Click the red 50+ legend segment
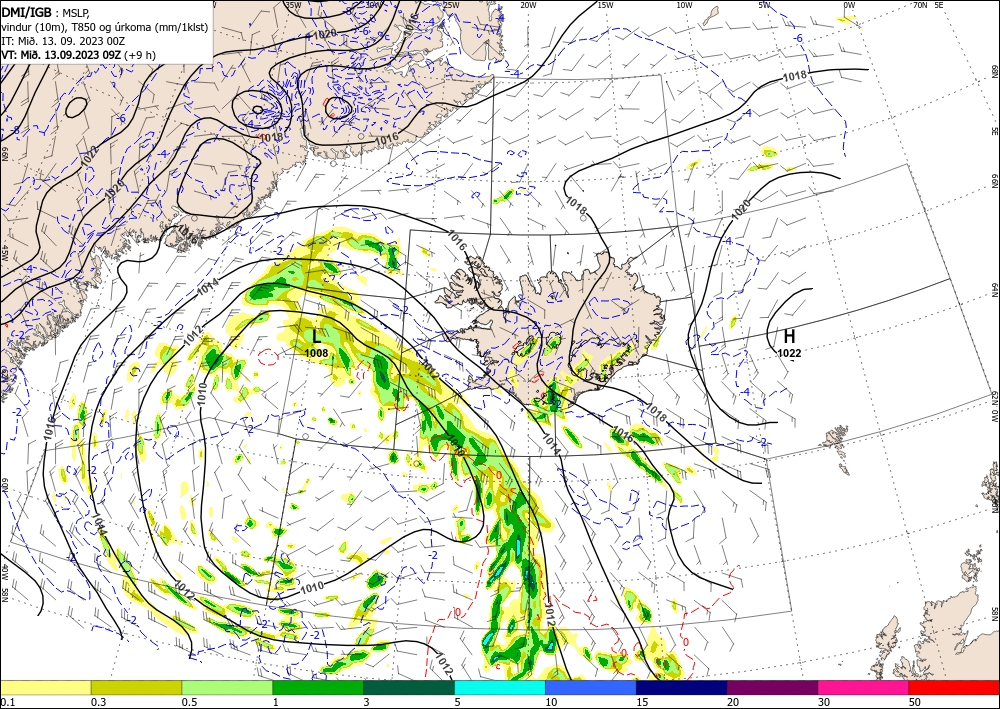Image resolution: width=1000 pixels, height=709 pixels. coord(954,687)
